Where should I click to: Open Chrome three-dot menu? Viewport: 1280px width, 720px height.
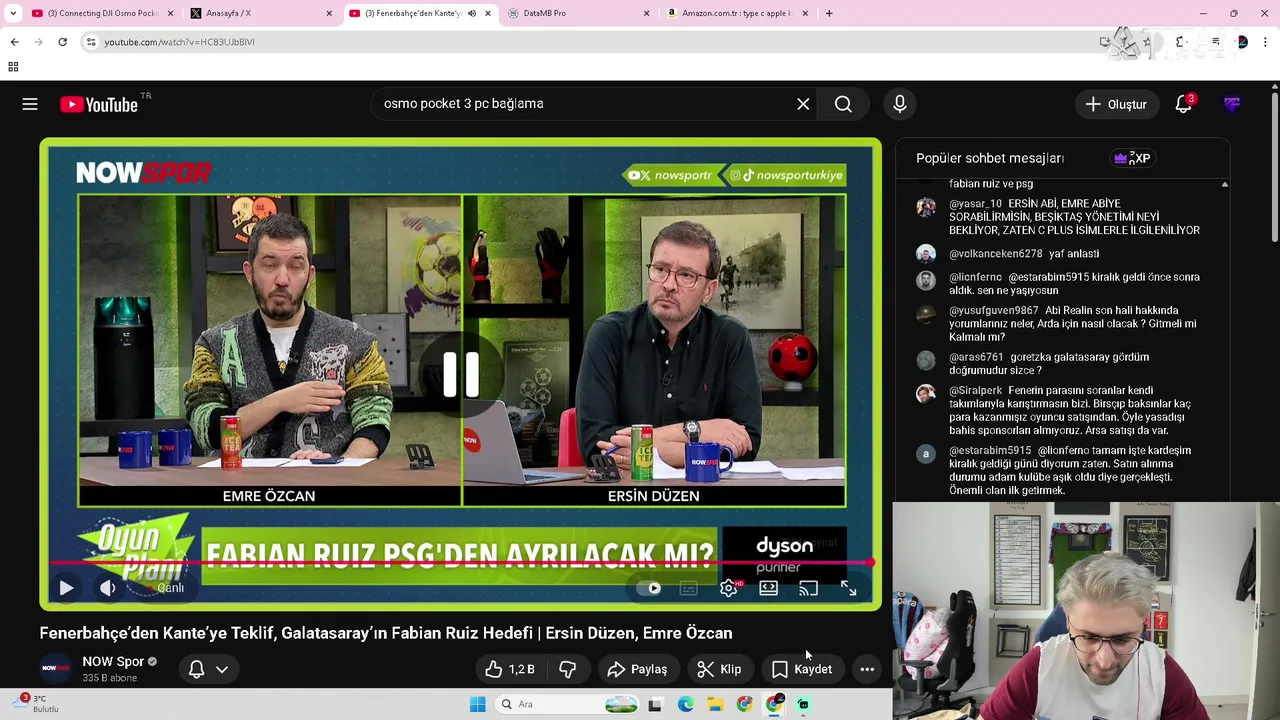[x=1266, y=42]
